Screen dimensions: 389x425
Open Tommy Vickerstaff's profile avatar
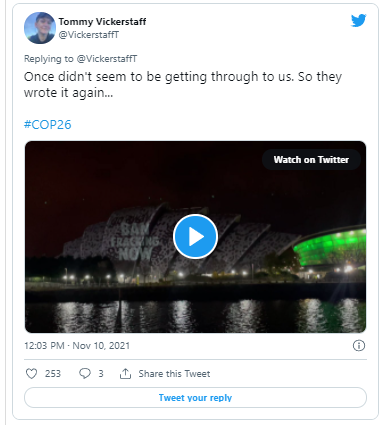pos(40,28)
